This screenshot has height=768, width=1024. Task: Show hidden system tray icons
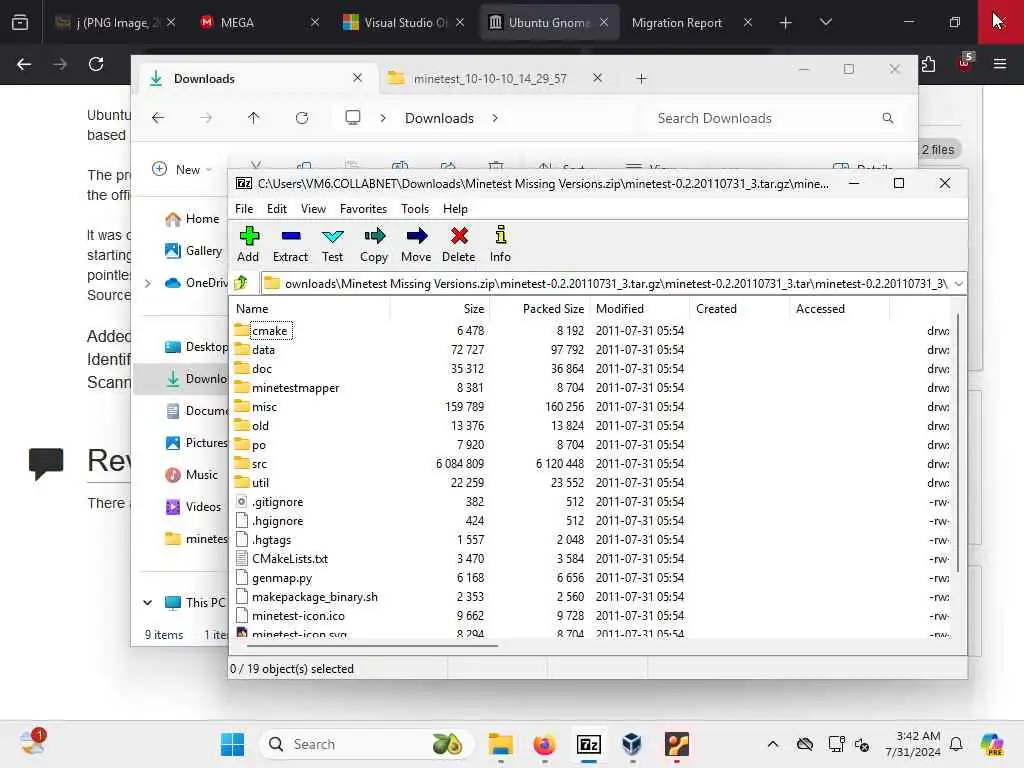pos(773,744)
